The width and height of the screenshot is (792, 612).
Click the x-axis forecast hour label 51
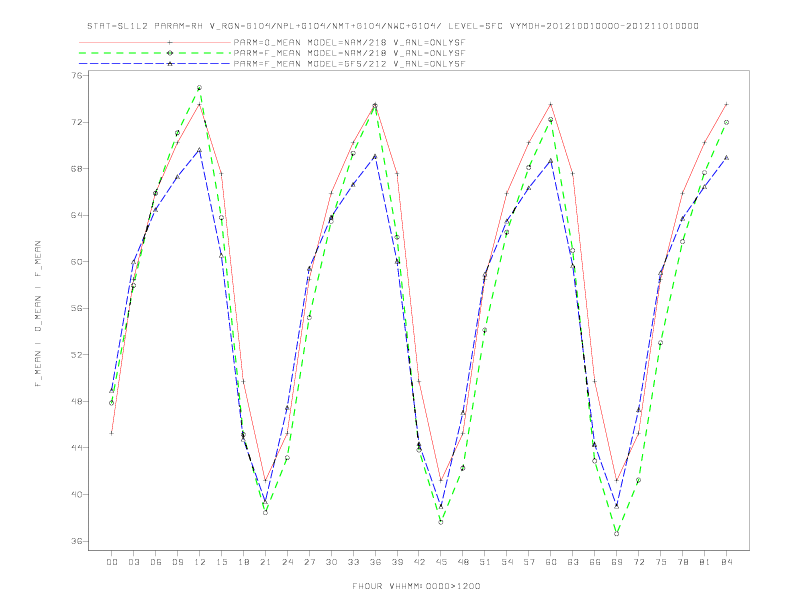[485, 562]
